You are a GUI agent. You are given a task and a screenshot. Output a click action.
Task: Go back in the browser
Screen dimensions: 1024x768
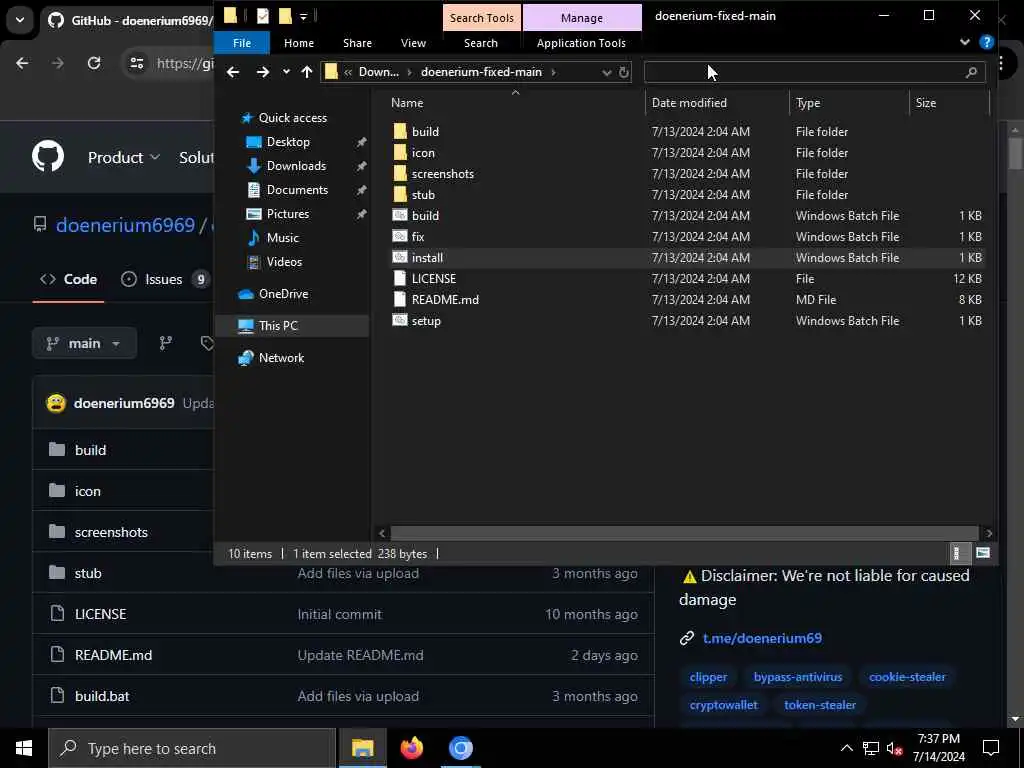[22, 63]
